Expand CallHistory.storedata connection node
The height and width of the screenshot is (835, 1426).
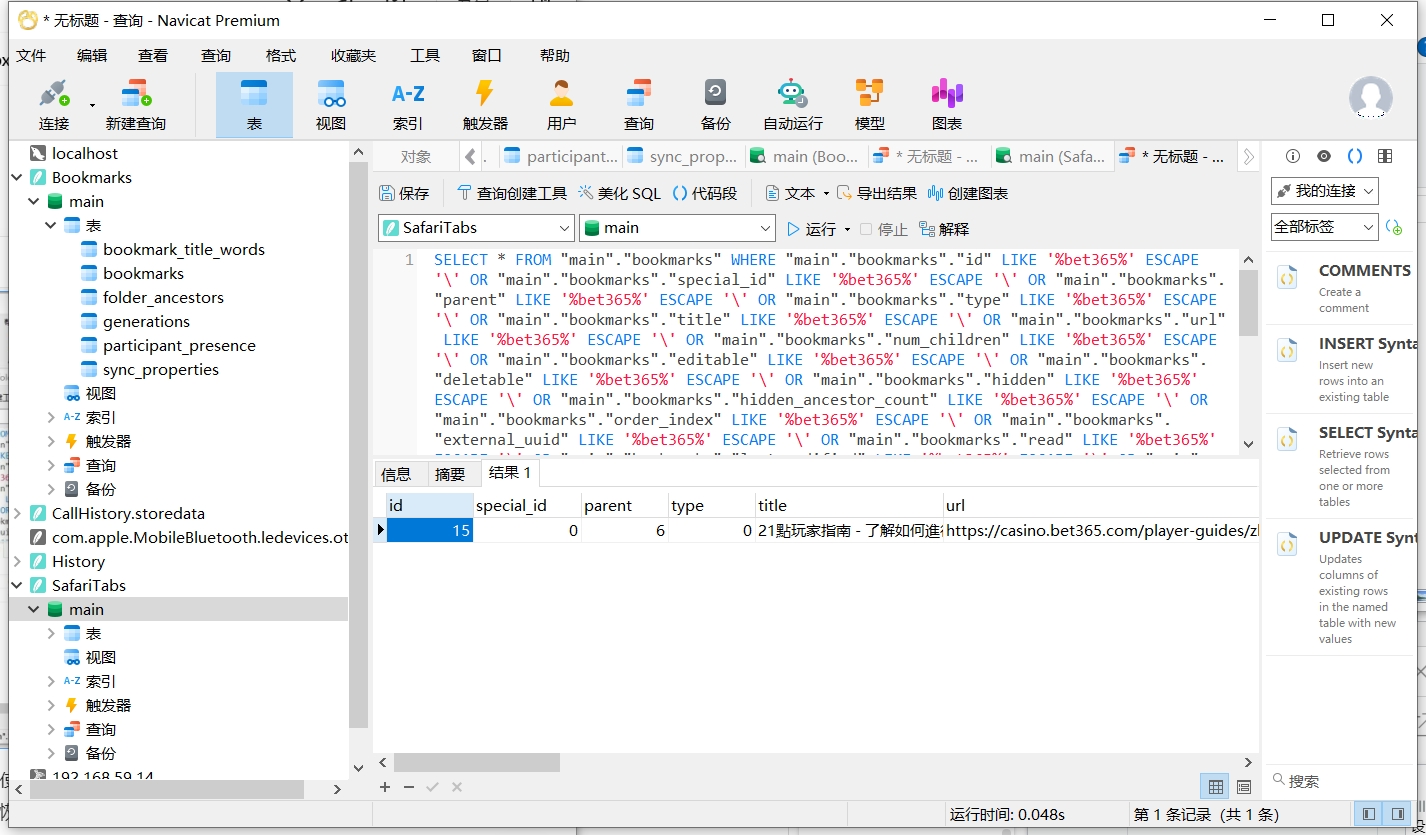coord(17,513)
